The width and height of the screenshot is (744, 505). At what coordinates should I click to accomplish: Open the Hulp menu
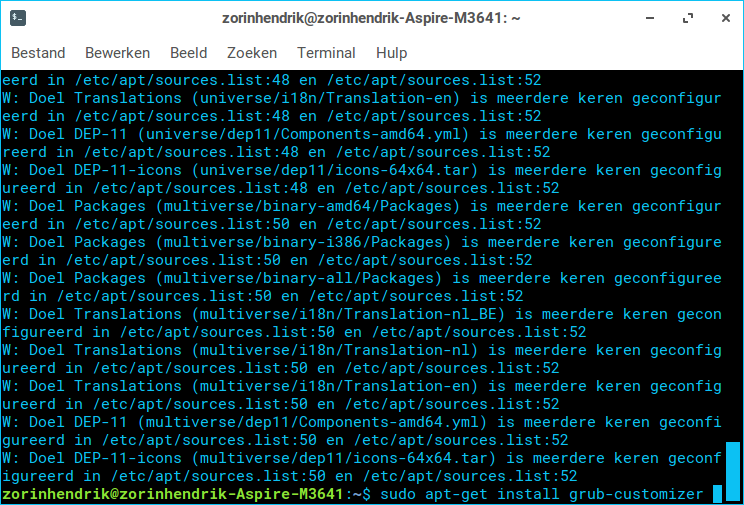[x=391, y=53]
